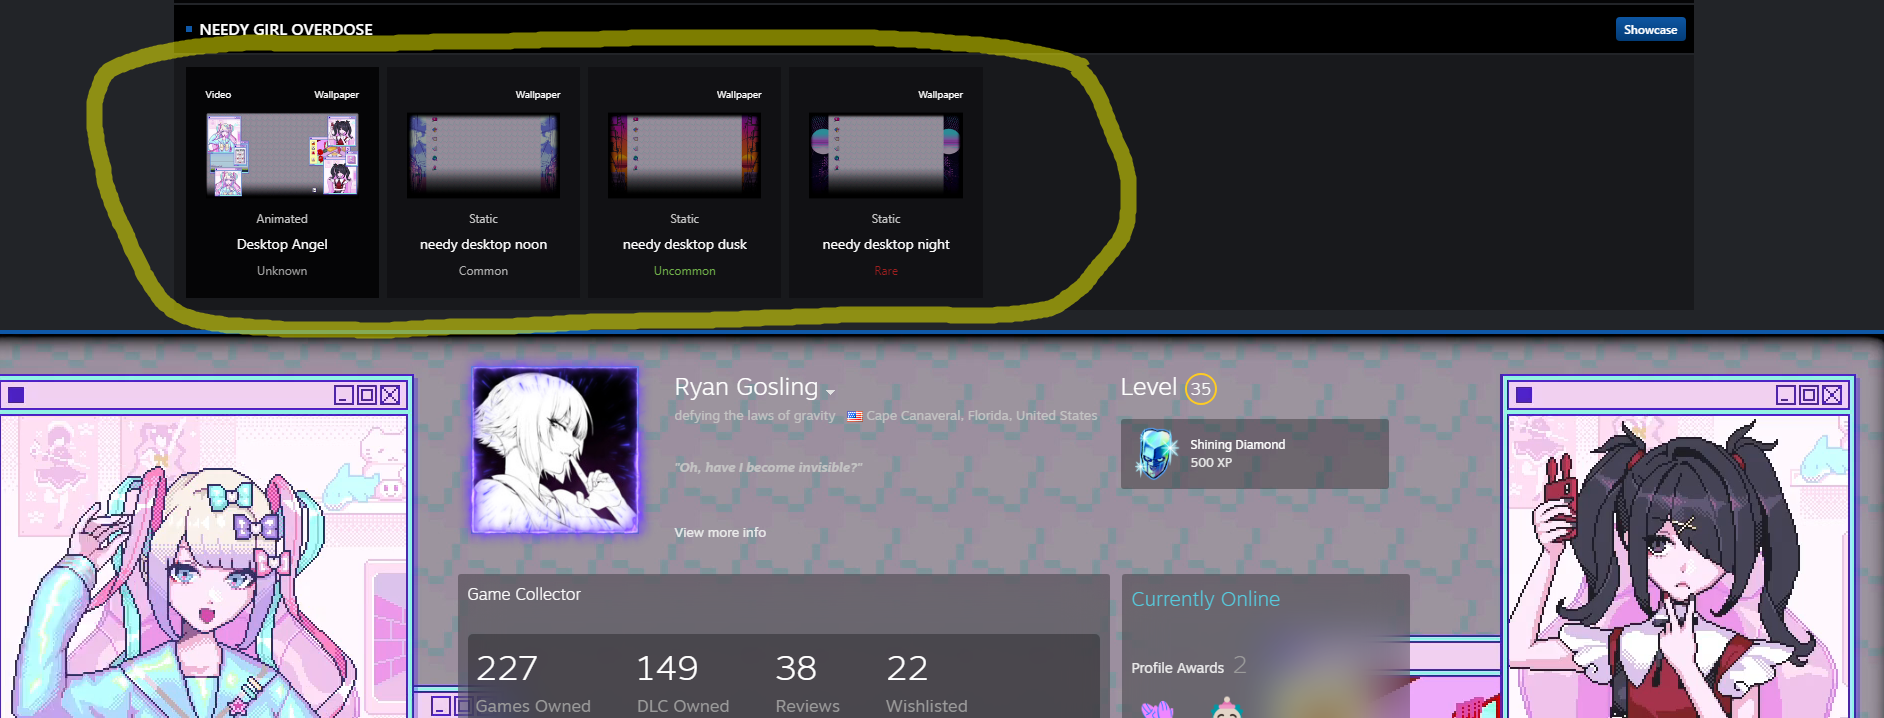Open the Ryan Gosling name dropdown arrow

tap(830, 392)
